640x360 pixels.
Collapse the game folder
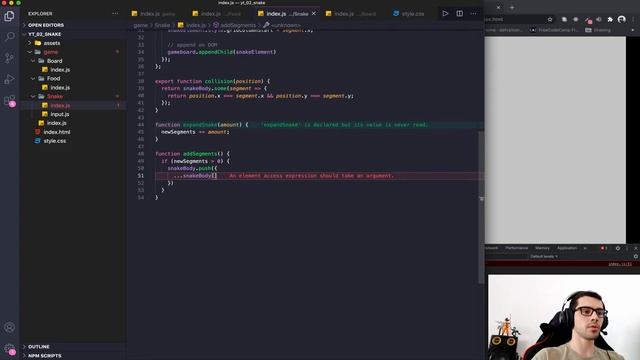51,52
